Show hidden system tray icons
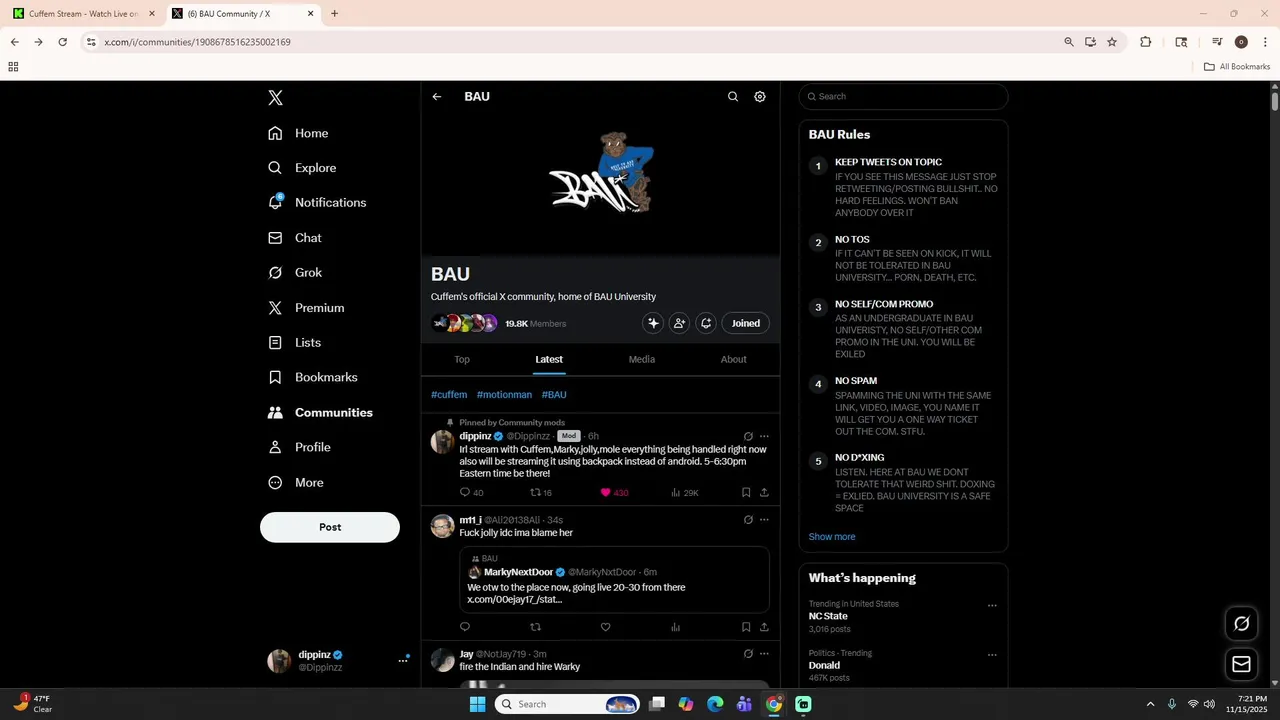This screenshot has width=1280, height=720. [x=1150, y=704]
